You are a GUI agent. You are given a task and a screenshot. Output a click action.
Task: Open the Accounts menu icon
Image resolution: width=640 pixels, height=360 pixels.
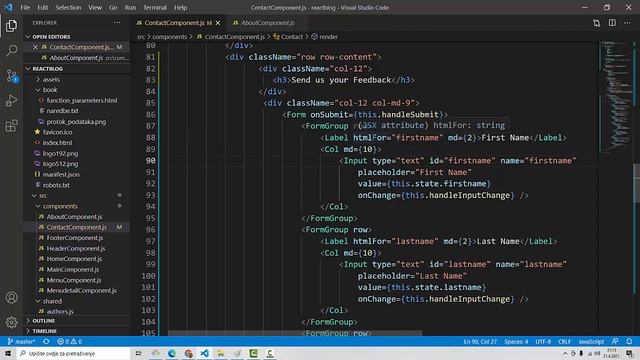point(11,298)
